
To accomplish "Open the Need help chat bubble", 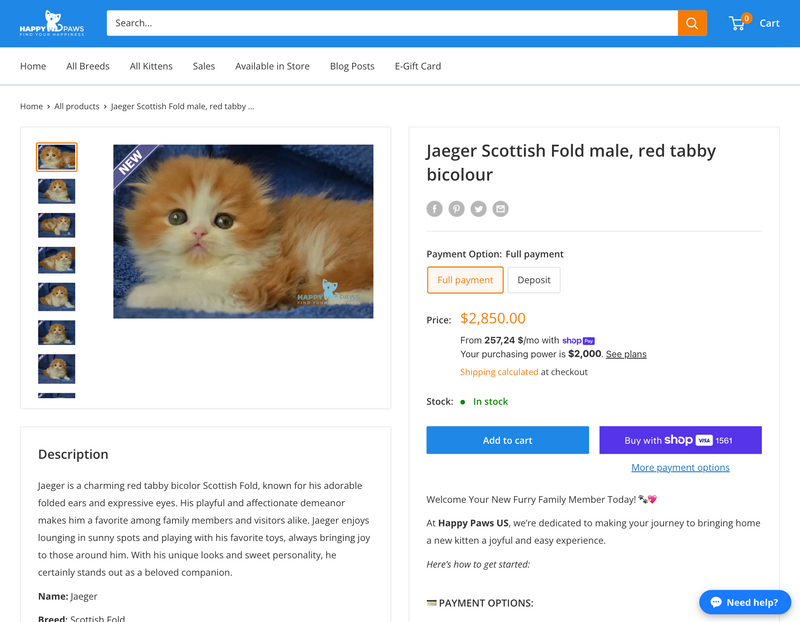I will (745, 602).
